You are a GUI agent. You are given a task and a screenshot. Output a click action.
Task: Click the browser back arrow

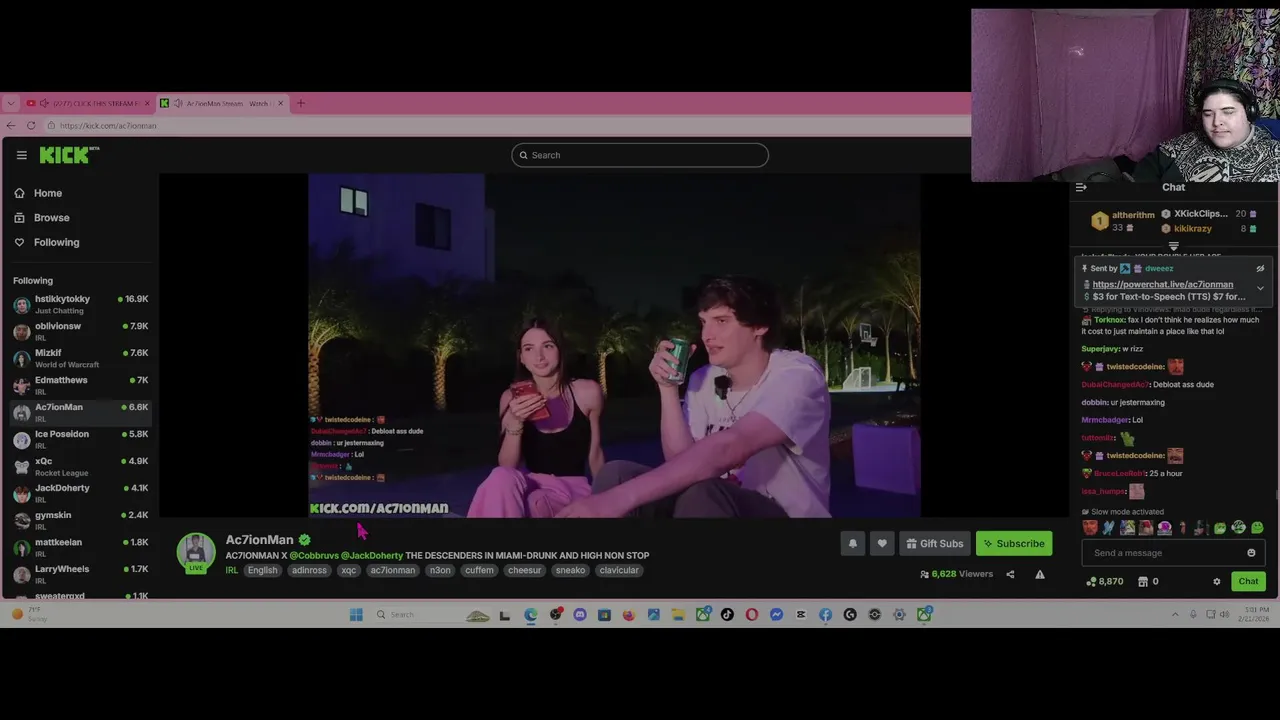[11, 125]
